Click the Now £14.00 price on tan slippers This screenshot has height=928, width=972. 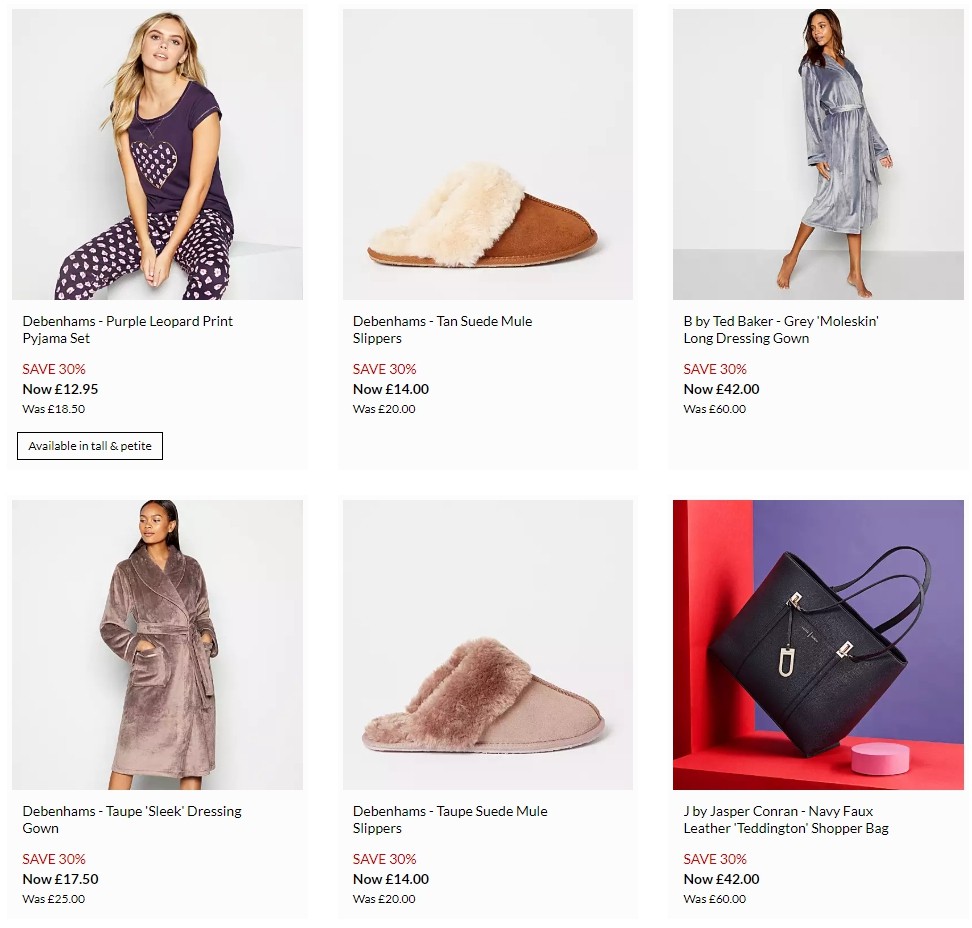point(387,389)
